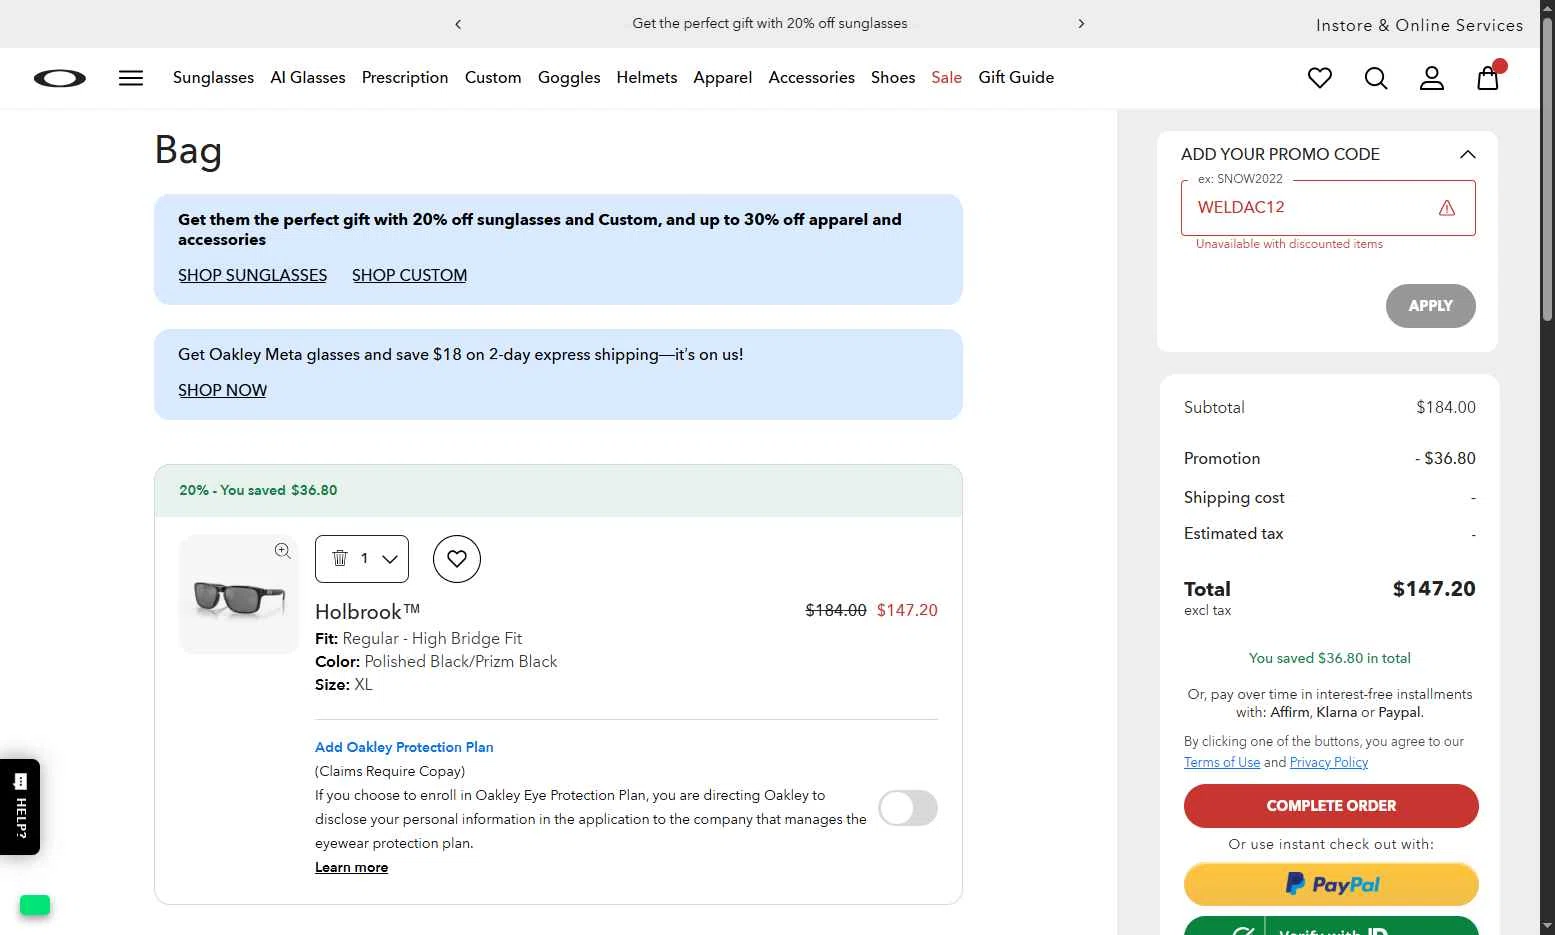Click 'You saved $36.80 in total' text
Screen dimensions: 1555x935
tap(1330, 658)
